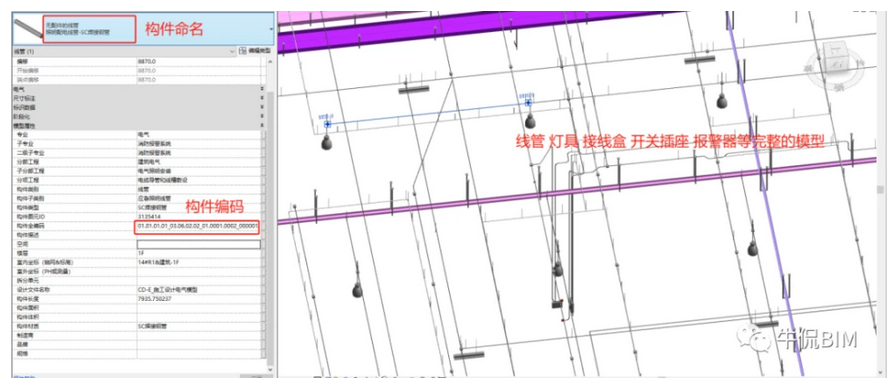Open the 线管 (1) instance filter dropdown
The image size is (890, 385).
[232, 51]
